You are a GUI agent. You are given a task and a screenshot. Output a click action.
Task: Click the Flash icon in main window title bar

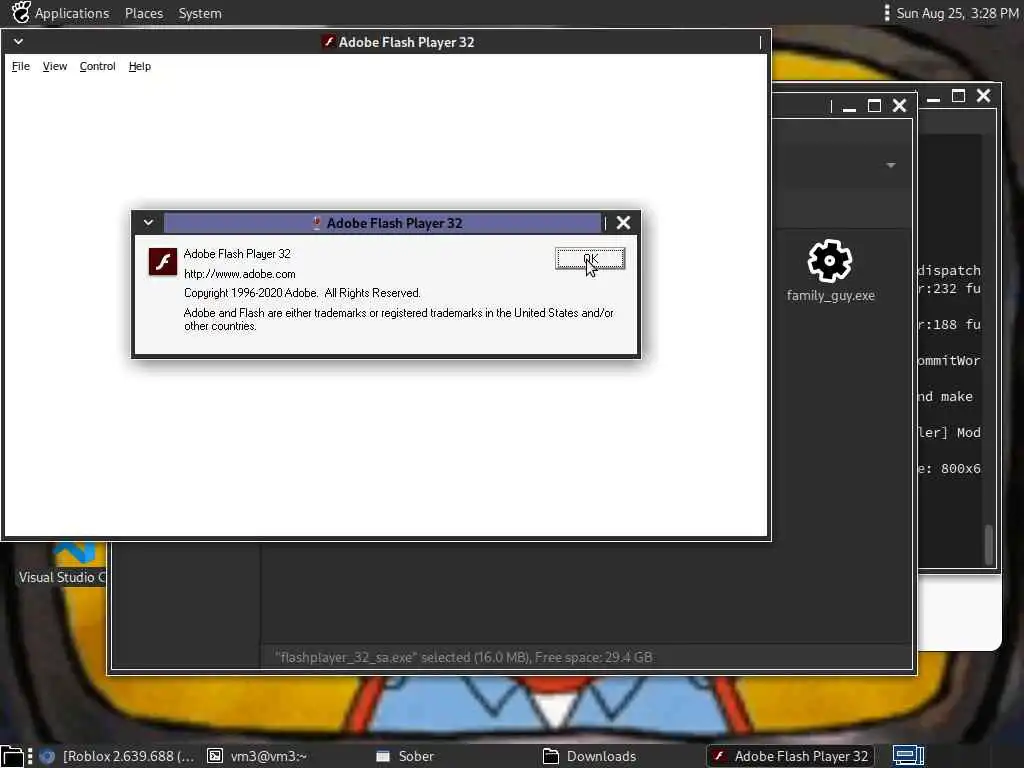[x=328, y=42]
